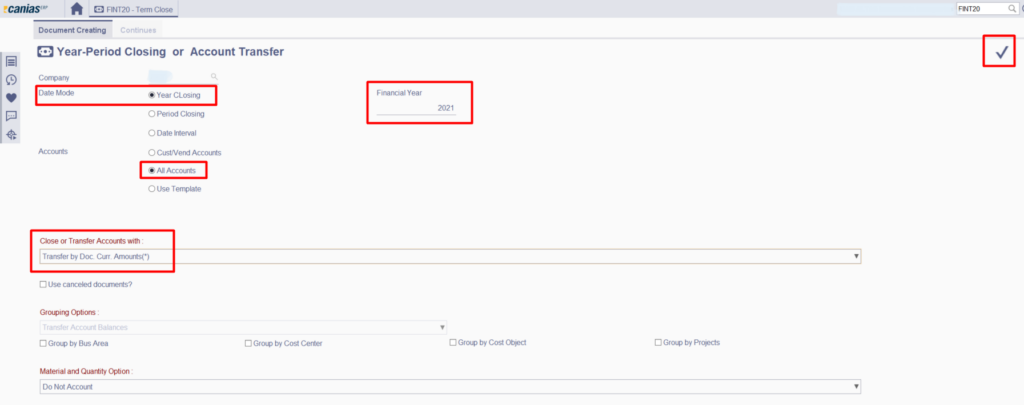Enable Use canceled documents checkbox
Screen dimensions: 1024x405
[x=42, y=285]
